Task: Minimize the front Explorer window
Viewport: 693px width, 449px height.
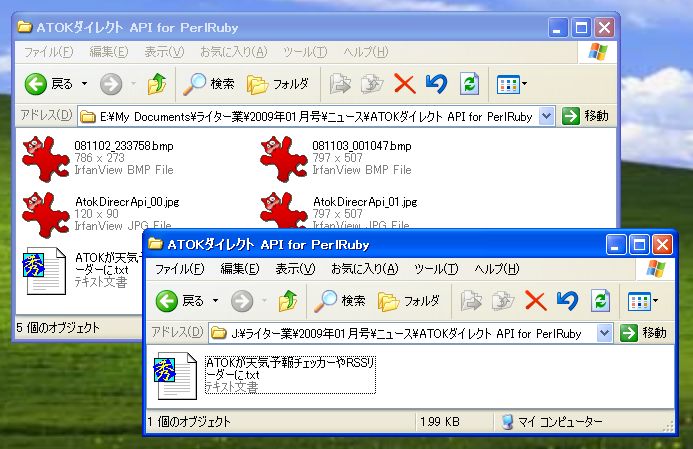Action: [x=616, y=245]
